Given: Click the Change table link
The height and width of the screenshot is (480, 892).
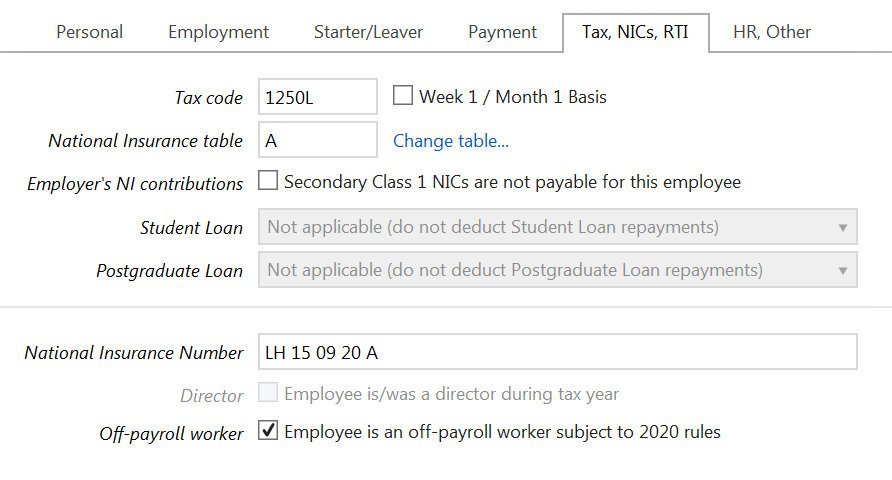Looking at the screenshot, I should (x=451, y=141).
